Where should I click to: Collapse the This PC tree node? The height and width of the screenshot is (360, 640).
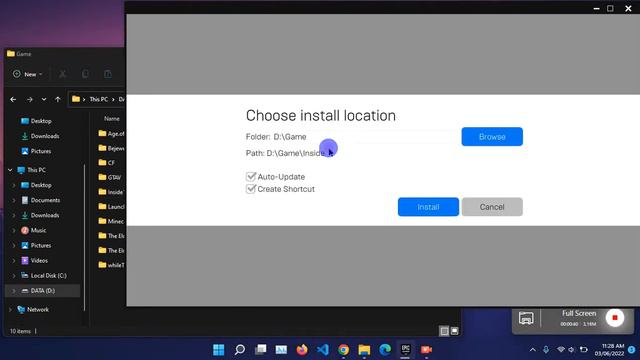10,170
